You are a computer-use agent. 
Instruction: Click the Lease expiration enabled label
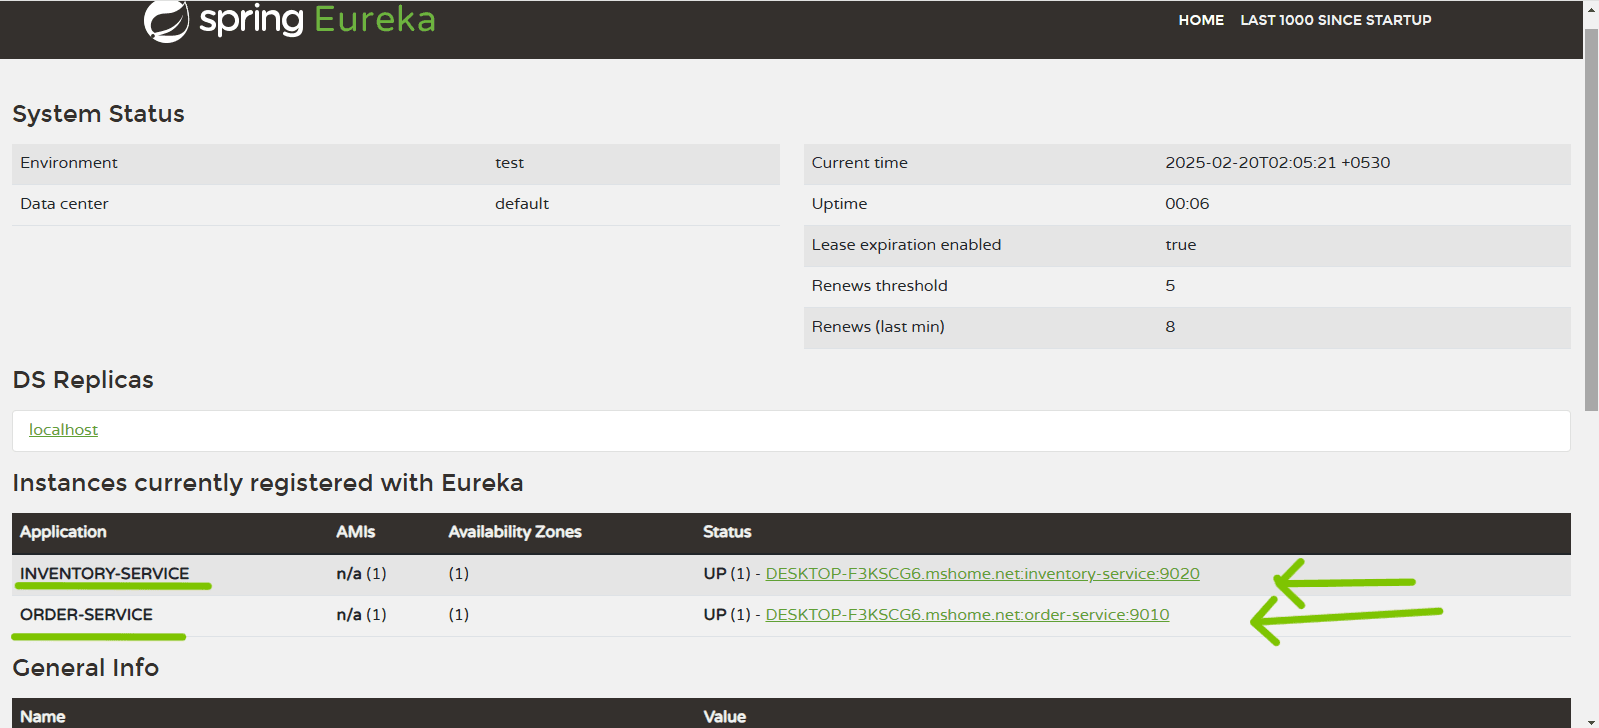tap(906, 245)
